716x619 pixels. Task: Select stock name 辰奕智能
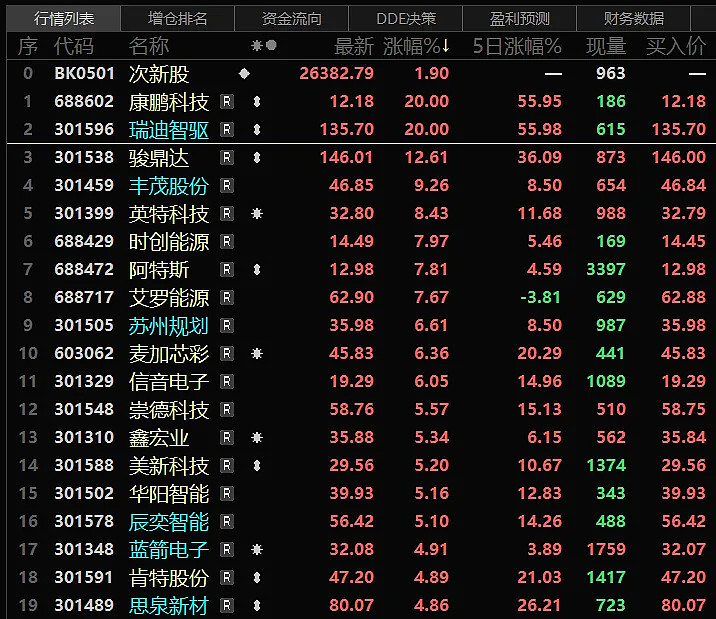[x=168, y=522]
